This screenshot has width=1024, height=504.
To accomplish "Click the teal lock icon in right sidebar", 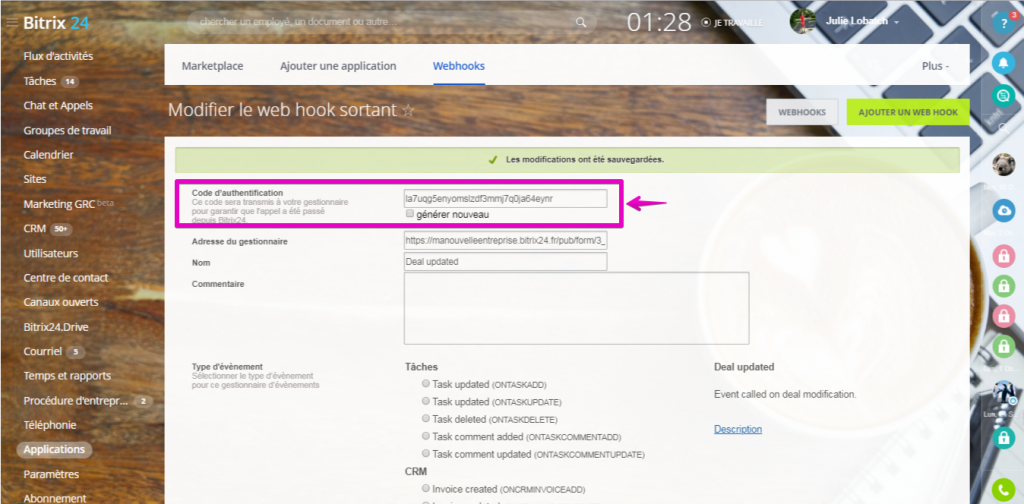I will pyautogui.click(x=1003, y=437).
